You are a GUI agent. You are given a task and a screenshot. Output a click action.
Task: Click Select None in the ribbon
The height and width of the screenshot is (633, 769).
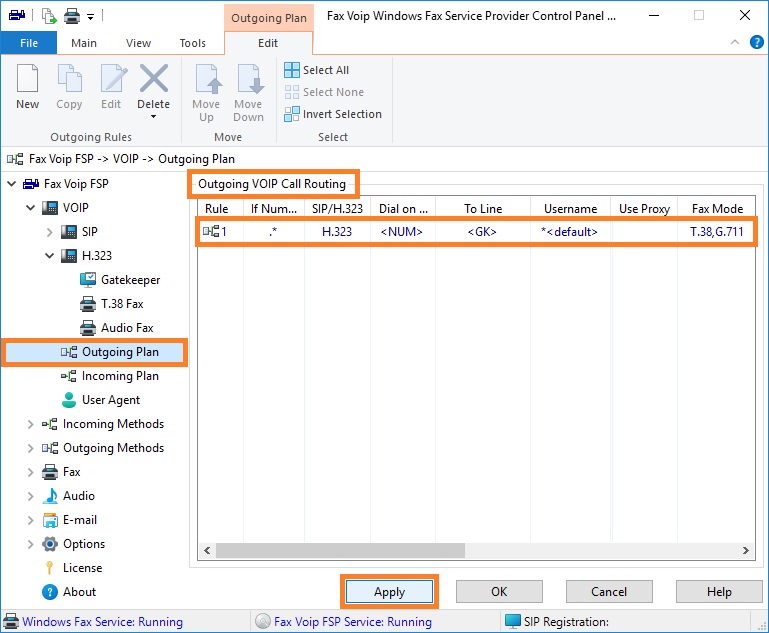click(x=324, y=92)
